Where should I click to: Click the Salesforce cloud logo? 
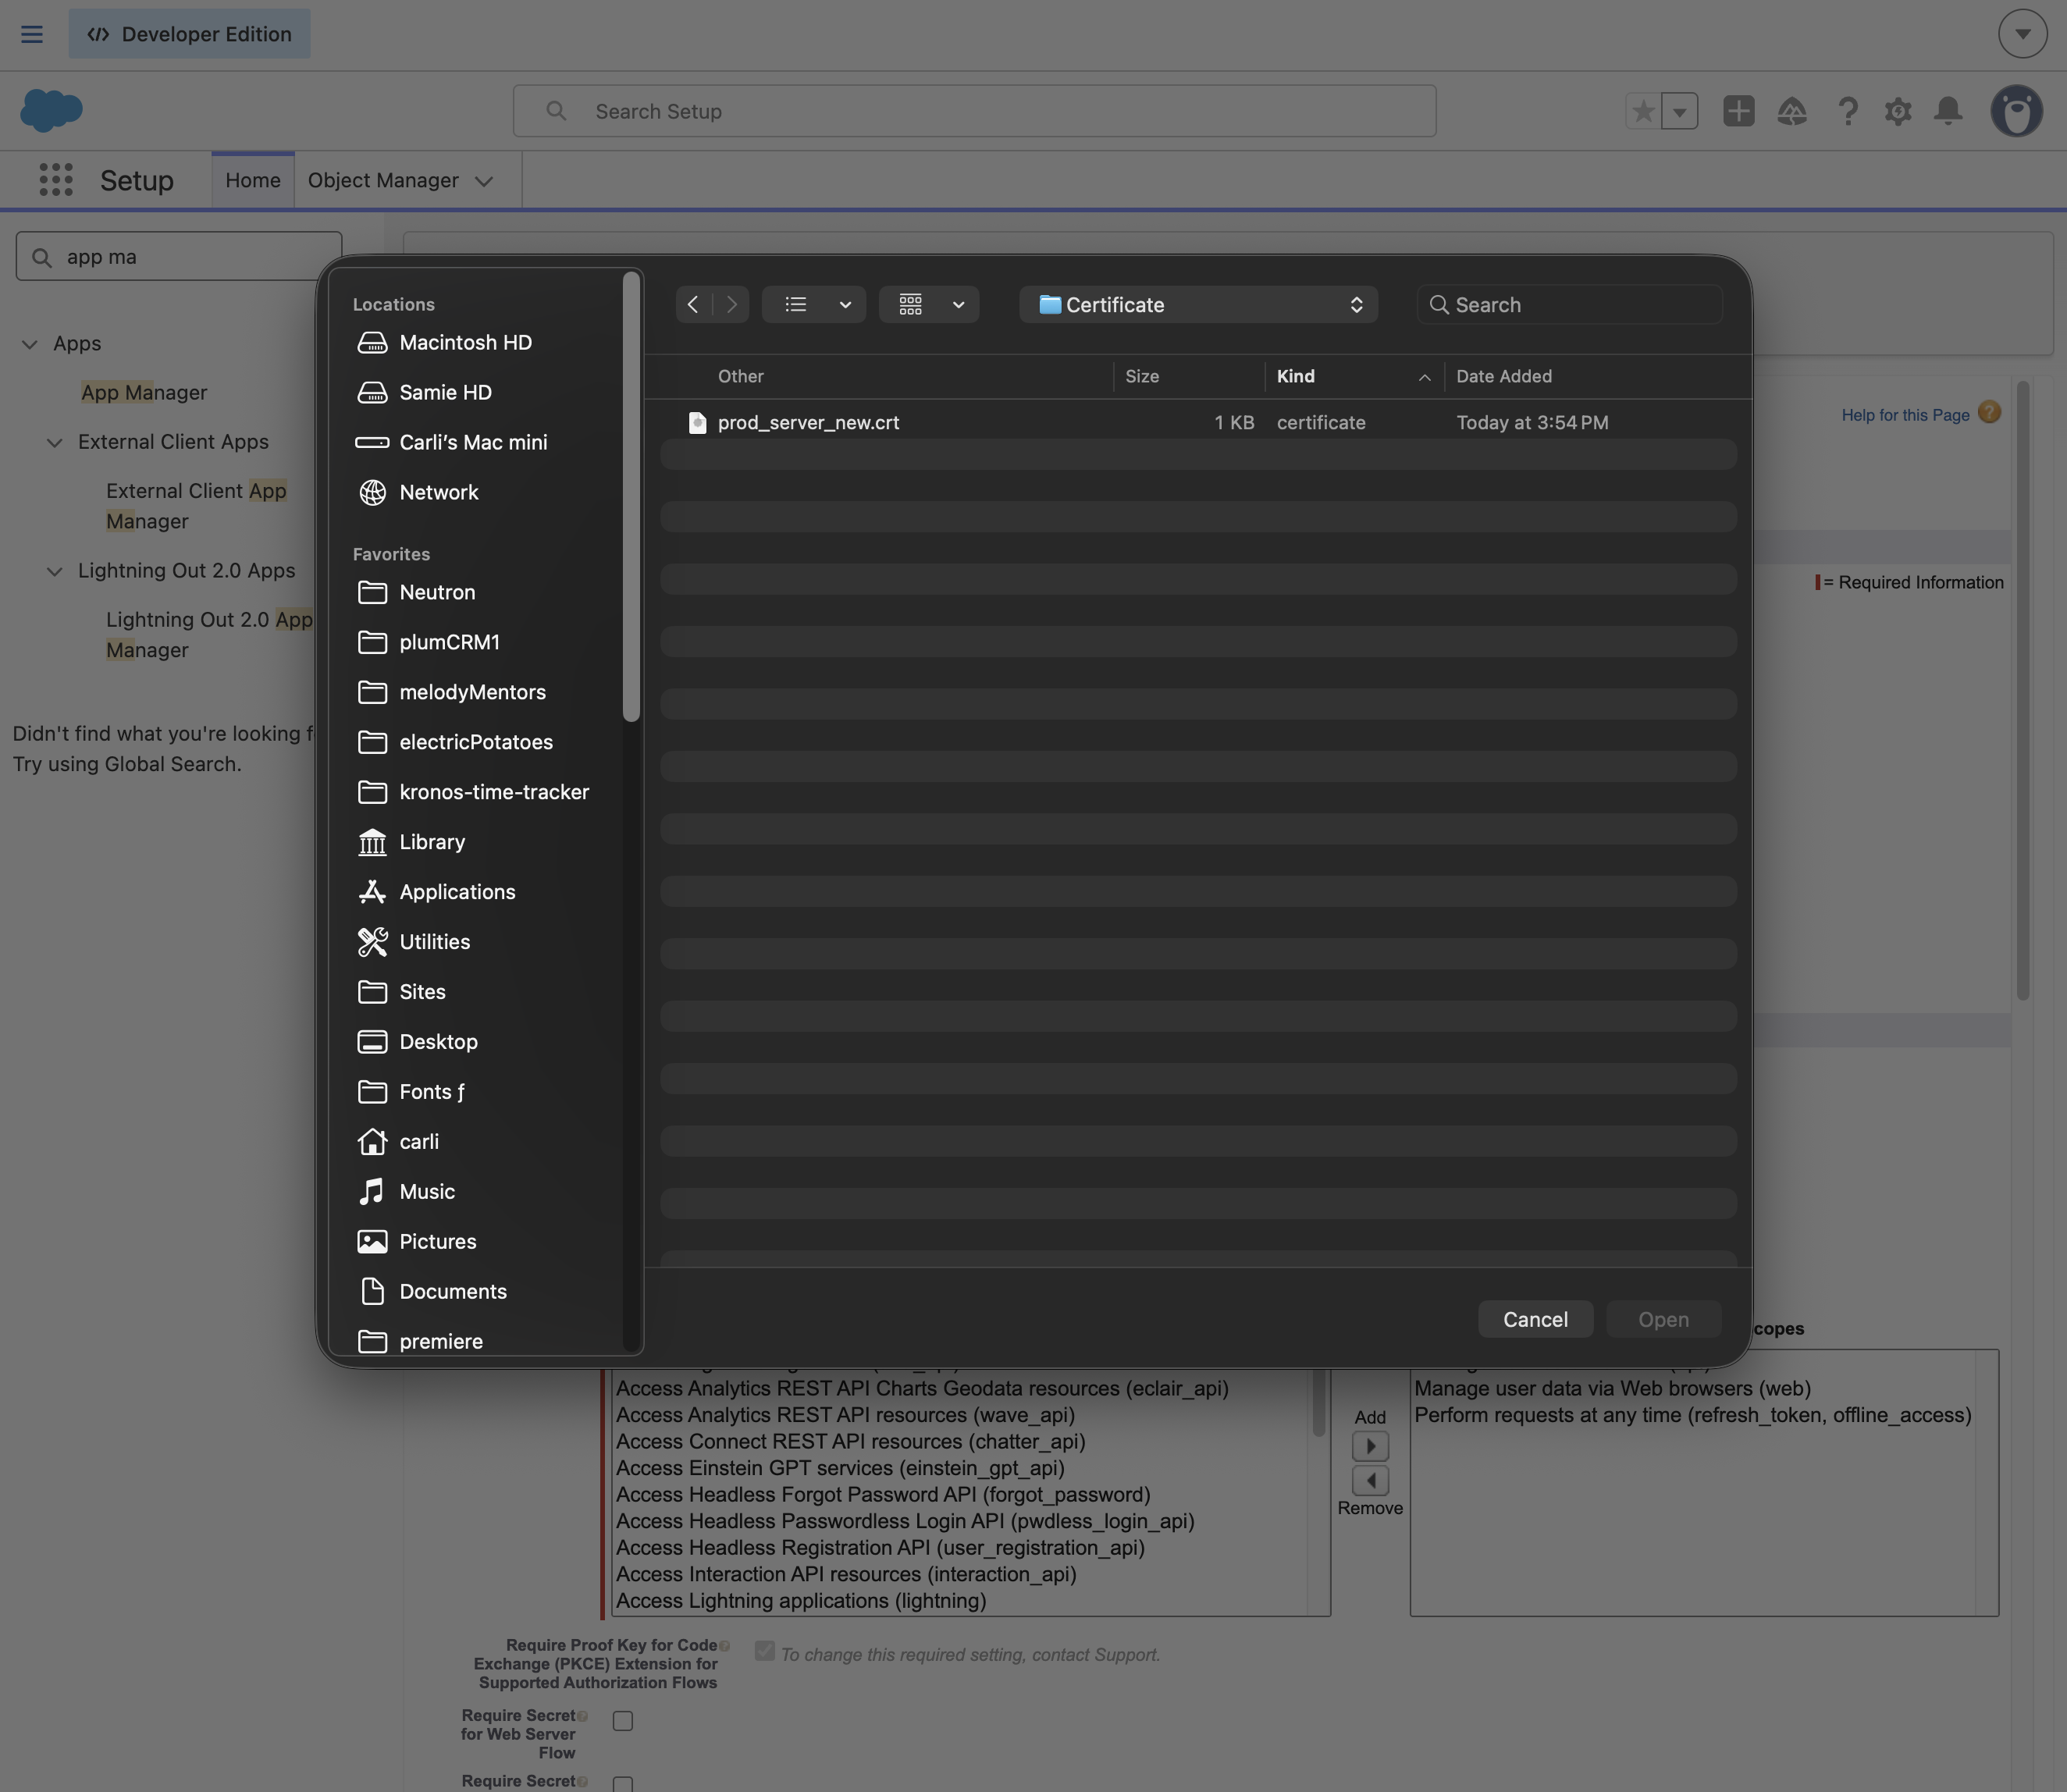click(51, 110)
